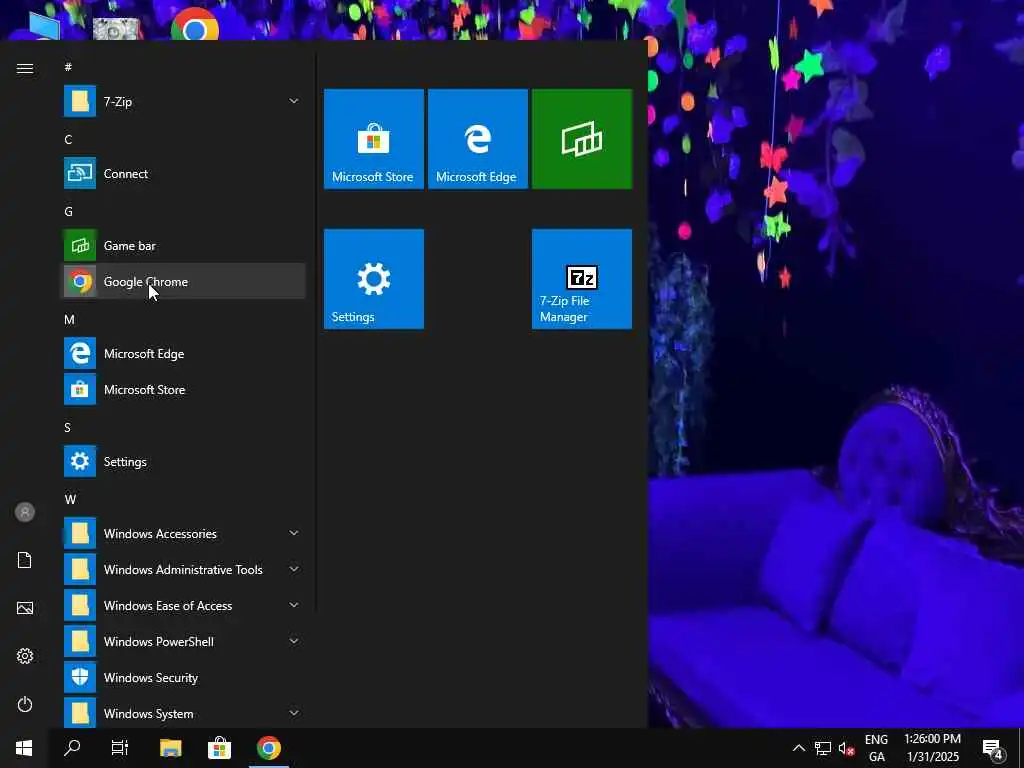This screenshot has width=1024, height=768.
Task: Select the Chrome desktop shortcut icon
Action: click(195, 24)
